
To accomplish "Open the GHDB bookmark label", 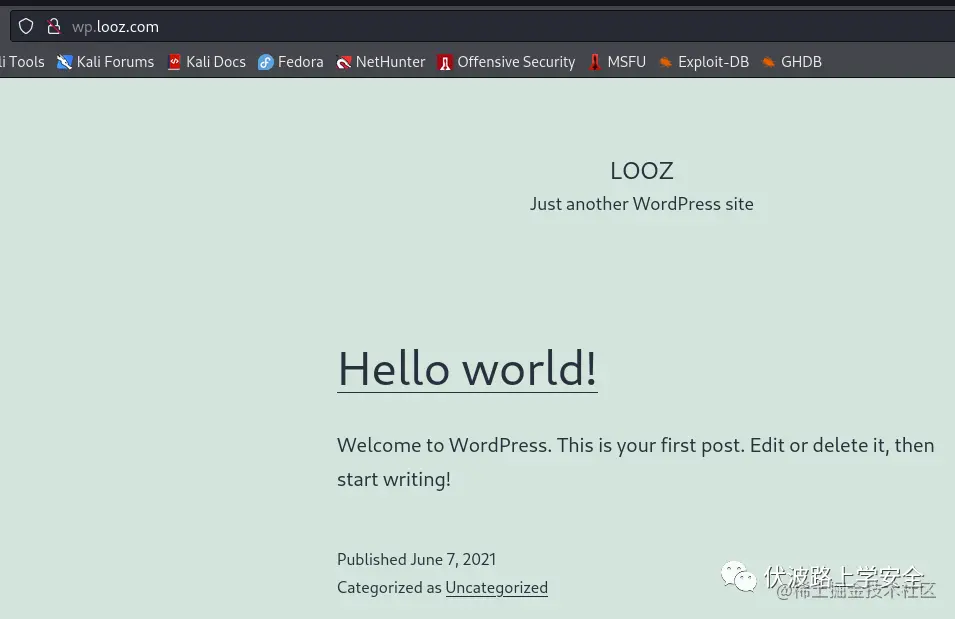I will pyautogui.click(x=801, y=62).
